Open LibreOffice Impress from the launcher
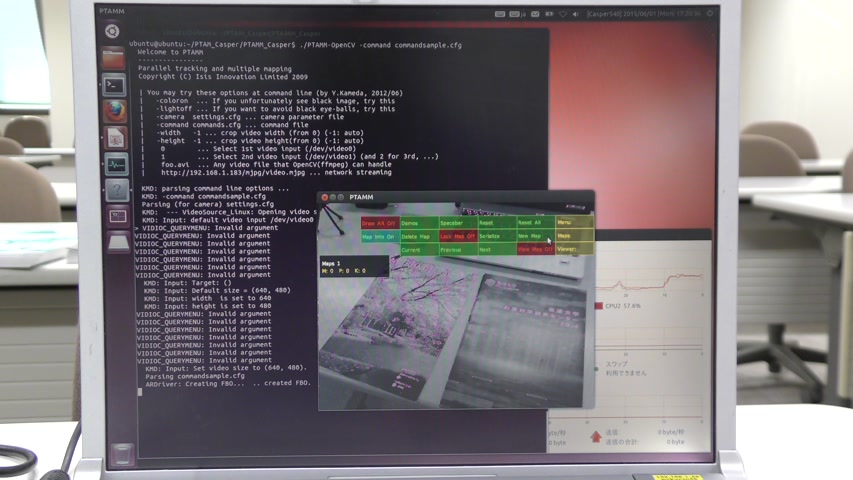Viewport: 853px width, 480px height. coord(116,138)
